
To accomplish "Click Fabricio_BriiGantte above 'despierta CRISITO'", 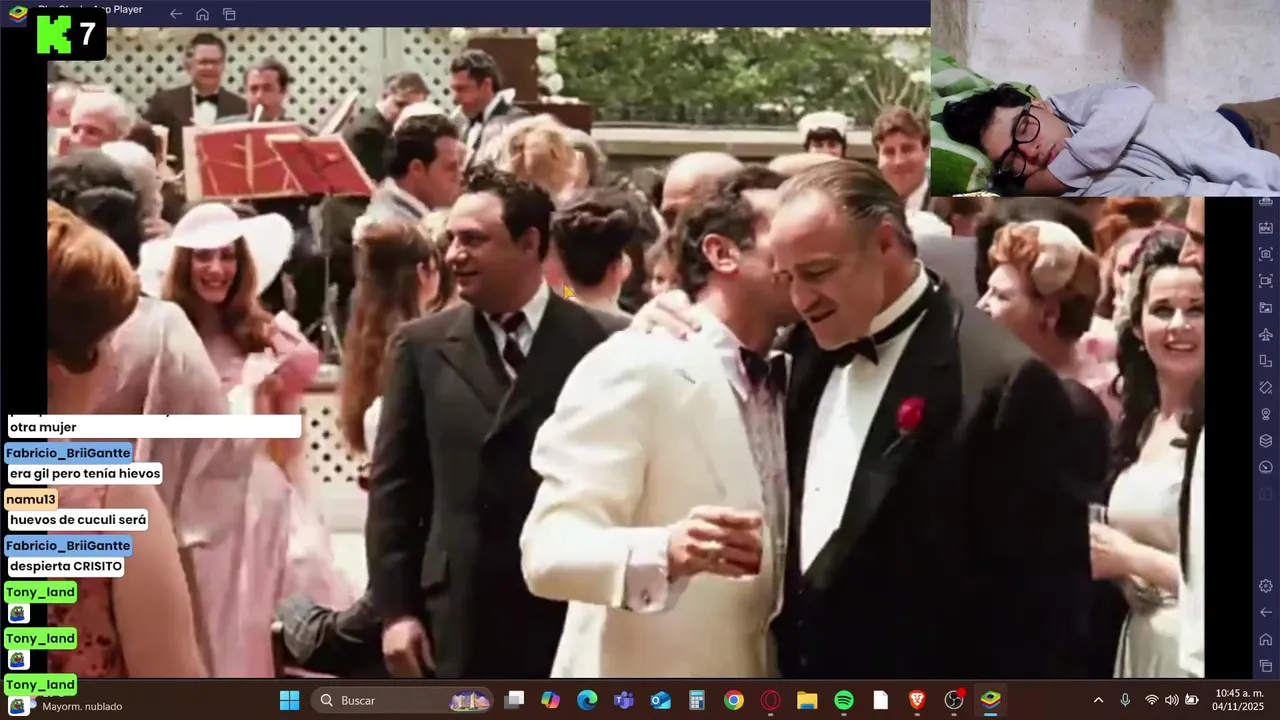I will [x=68, y=545].
